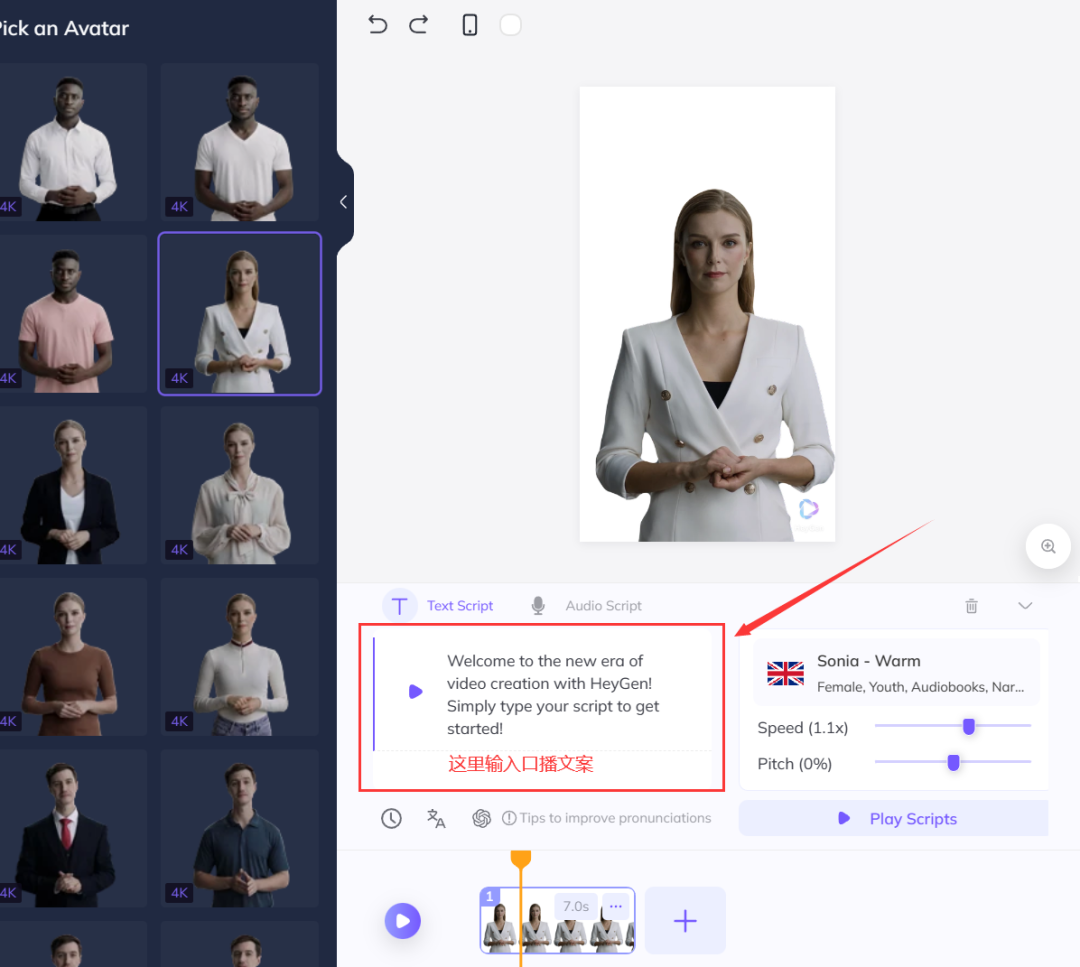1080x967 pixels.
Task: Open scene options three-dots menu
Action: (616, 906)
